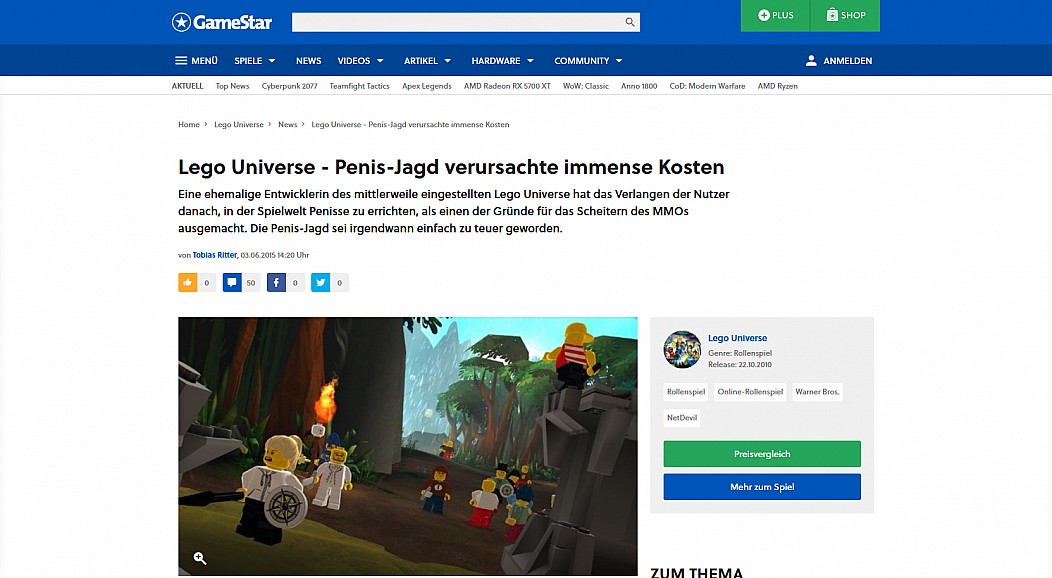The image size is (1052, 578).
Task: Expand the COMMUNITY dropdown
Action: [588, 60]
